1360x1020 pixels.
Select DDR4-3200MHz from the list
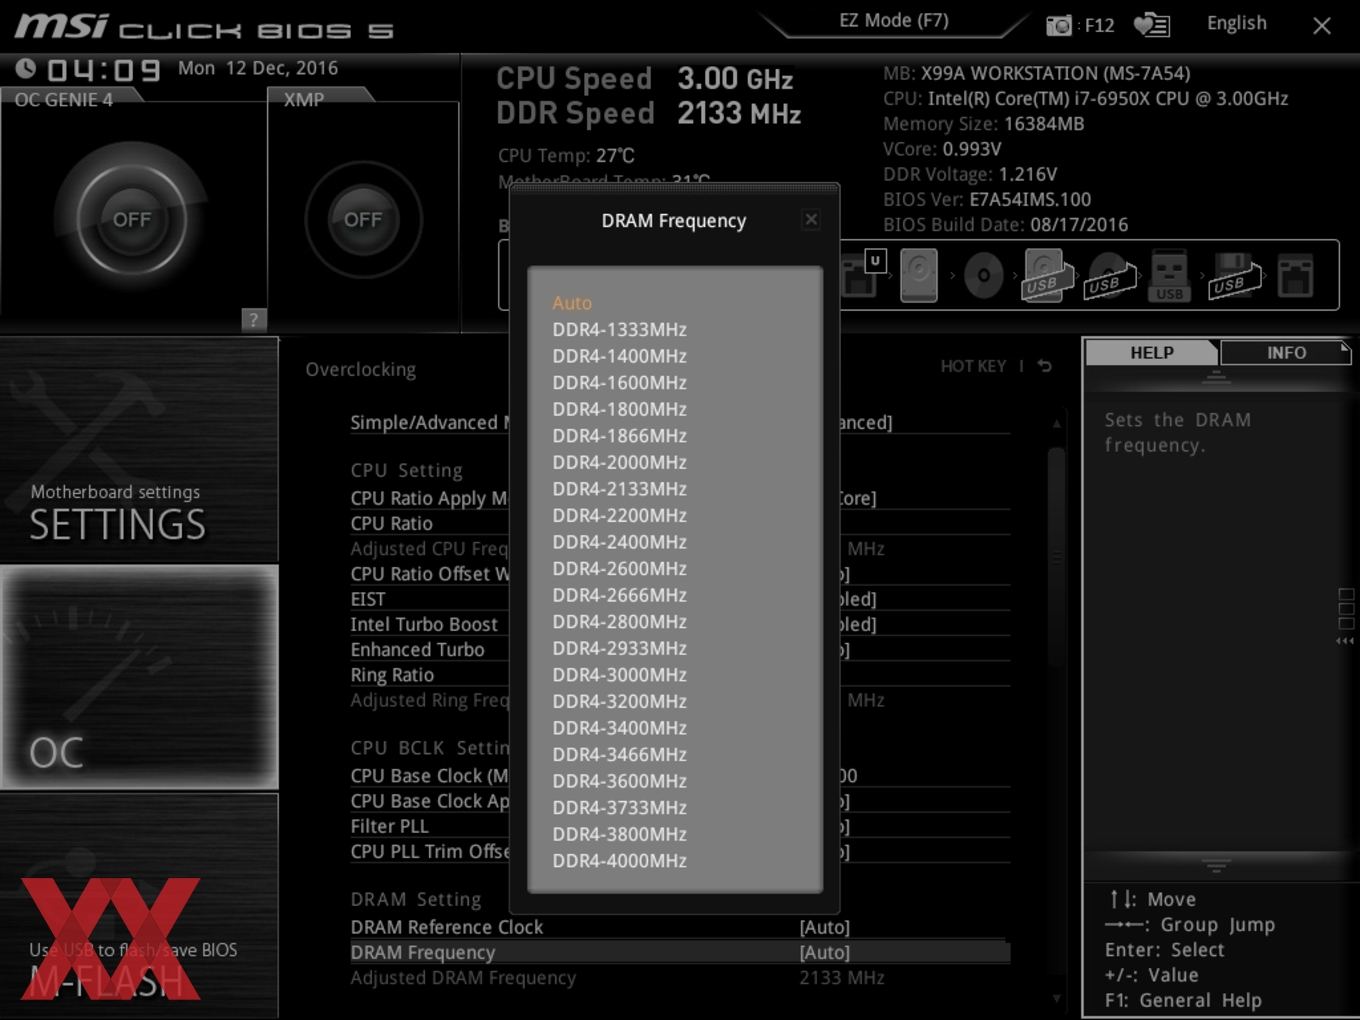click(620, 701)
